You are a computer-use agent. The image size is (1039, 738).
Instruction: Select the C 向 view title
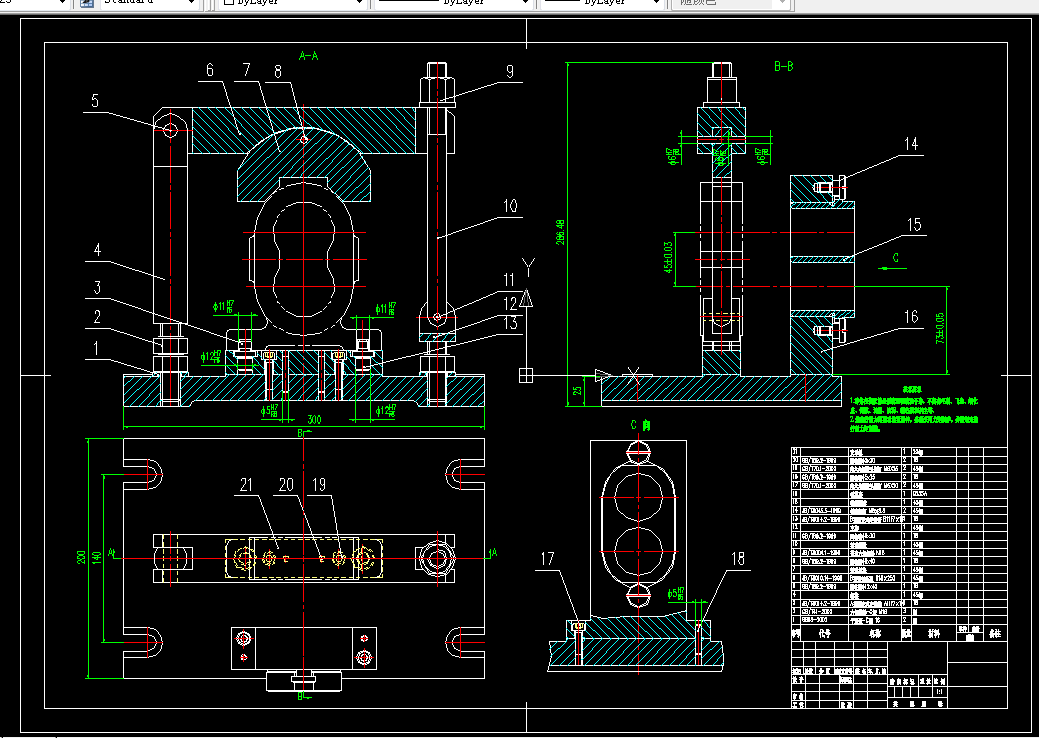(640, 425)
